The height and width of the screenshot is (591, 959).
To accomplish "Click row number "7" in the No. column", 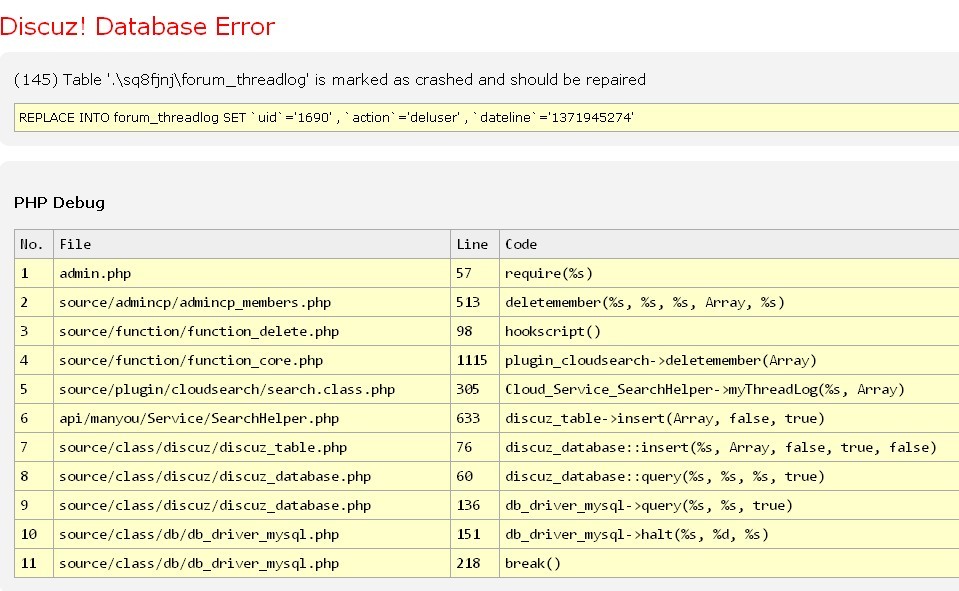I will pos(34,447).
